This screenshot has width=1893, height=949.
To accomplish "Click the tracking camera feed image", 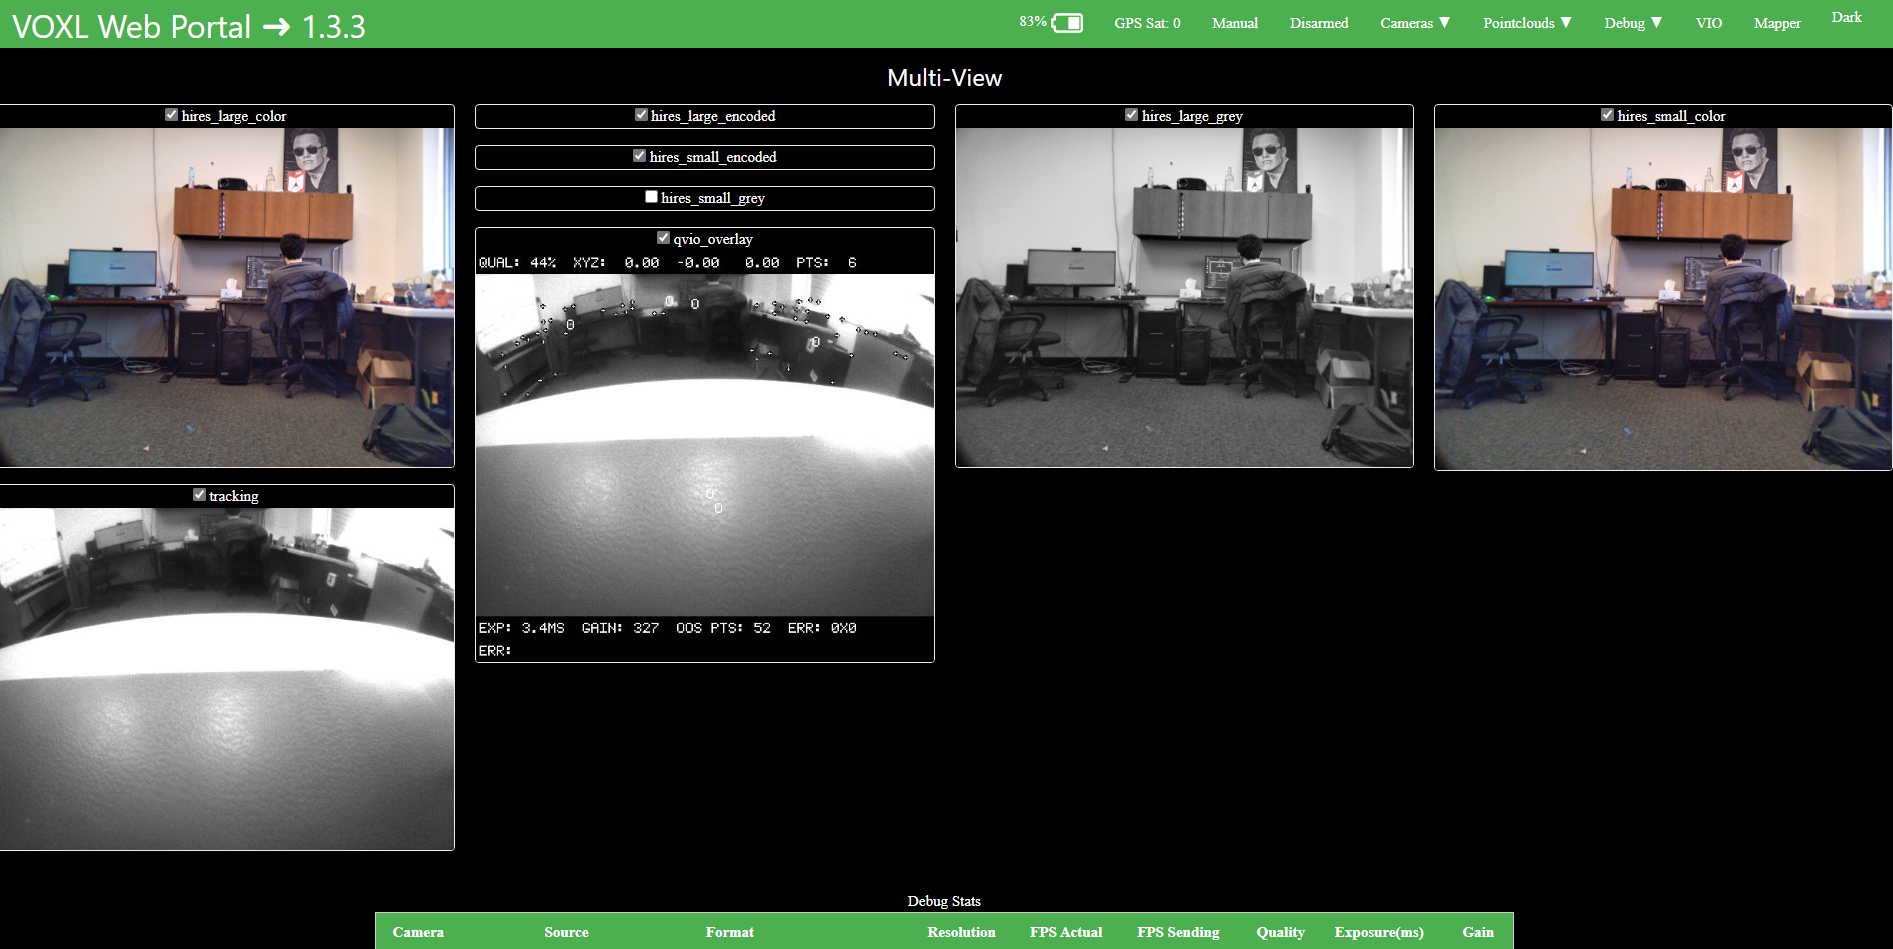I will (227, 678).
